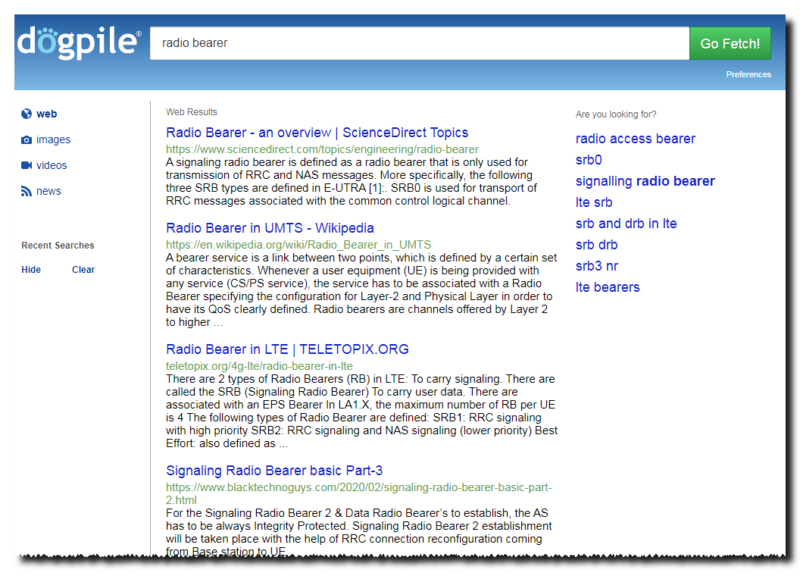This screenshot has width=800, height=576.
Task: Switch to the videos search tab
Action: (52, 165)
